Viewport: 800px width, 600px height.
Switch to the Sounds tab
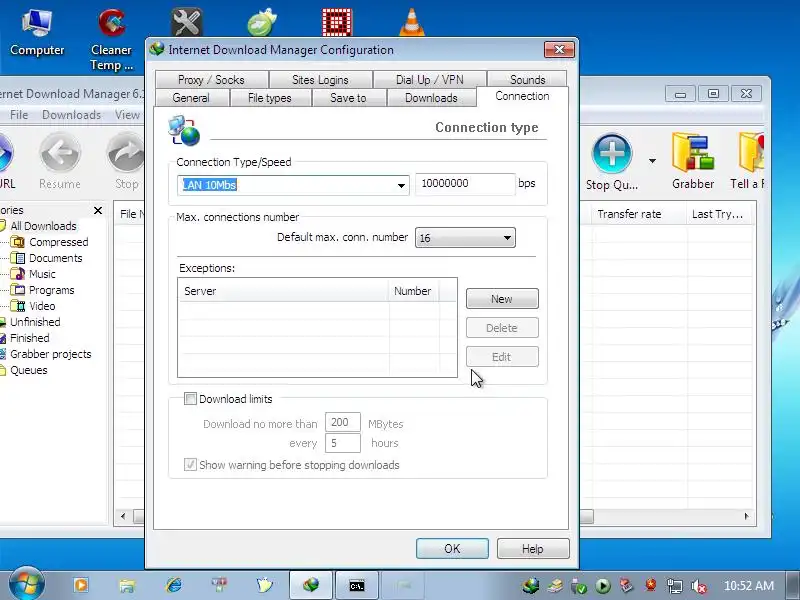[528, 80]
